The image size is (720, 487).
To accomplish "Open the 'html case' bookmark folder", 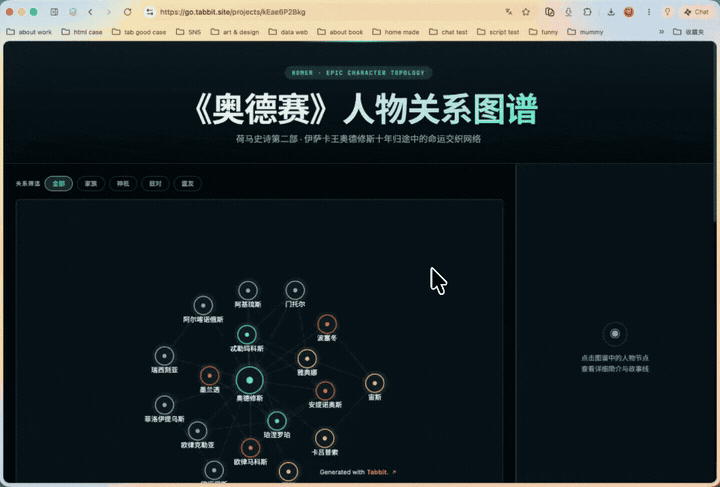I will tap(82, 32).
